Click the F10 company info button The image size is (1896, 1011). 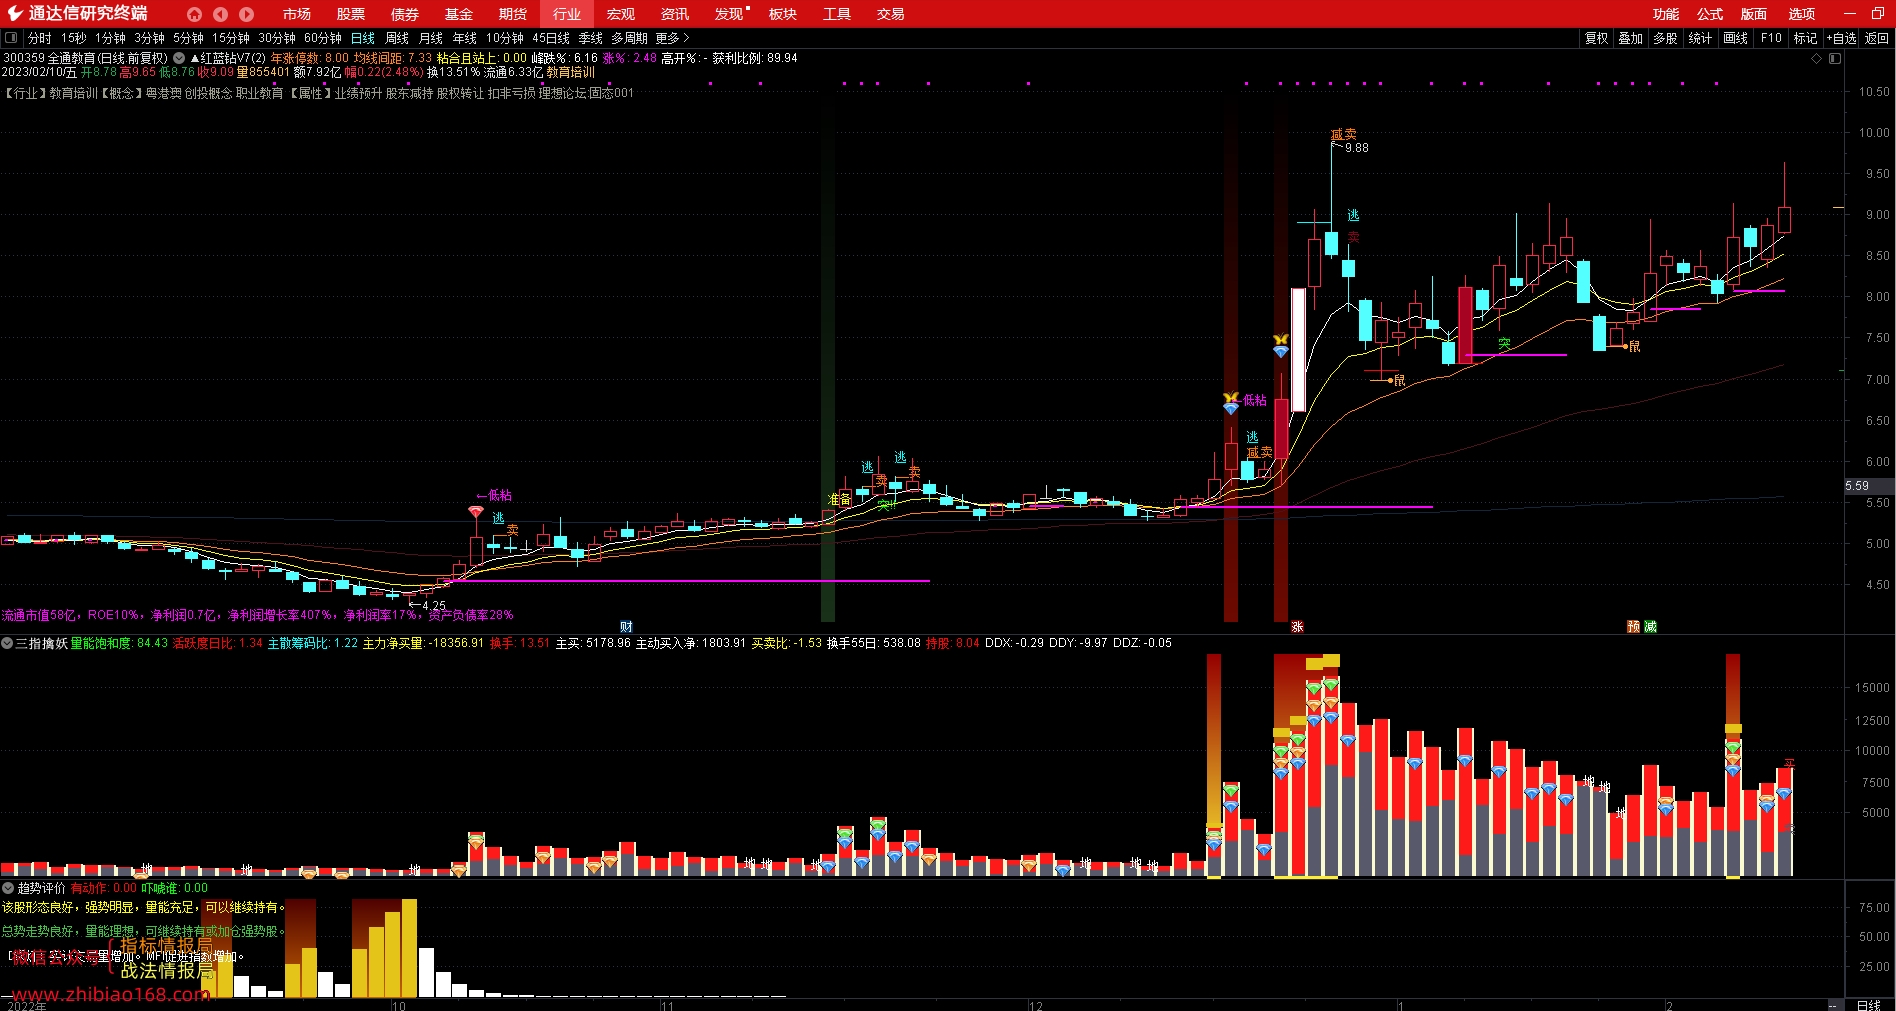[x=1771, y=38]
